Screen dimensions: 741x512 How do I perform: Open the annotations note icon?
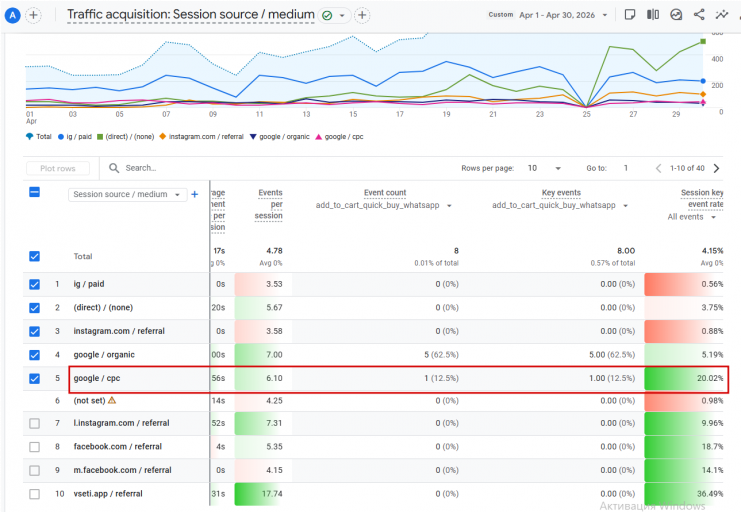click(x=630, y=15)
